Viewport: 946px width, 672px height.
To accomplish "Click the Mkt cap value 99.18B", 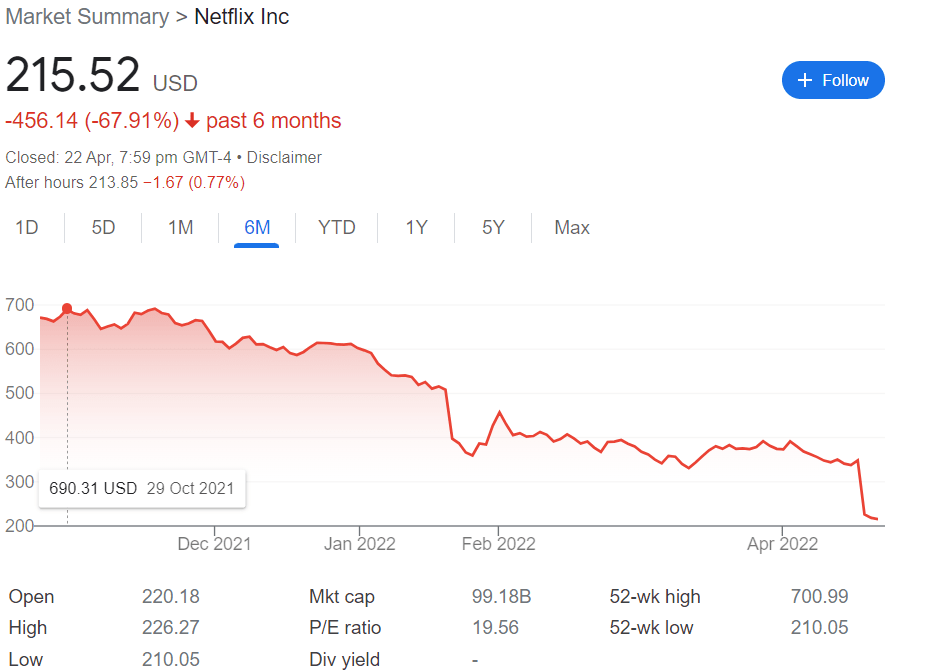I will [x=501, y=597].
